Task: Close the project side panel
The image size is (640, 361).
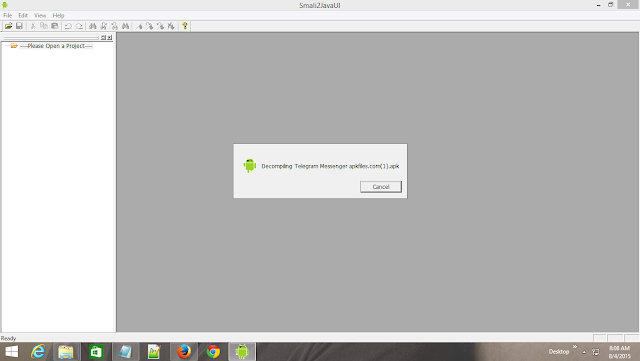Action: tap(109, 38)
